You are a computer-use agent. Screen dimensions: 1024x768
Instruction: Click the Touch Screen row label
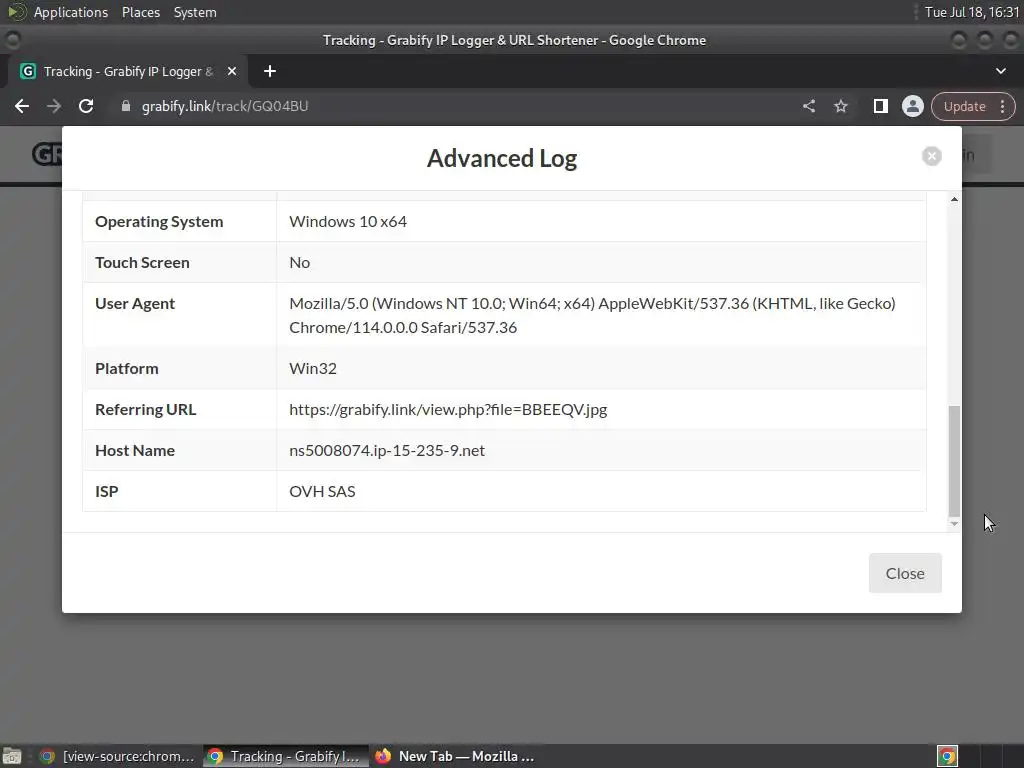(x=142, y=263)
